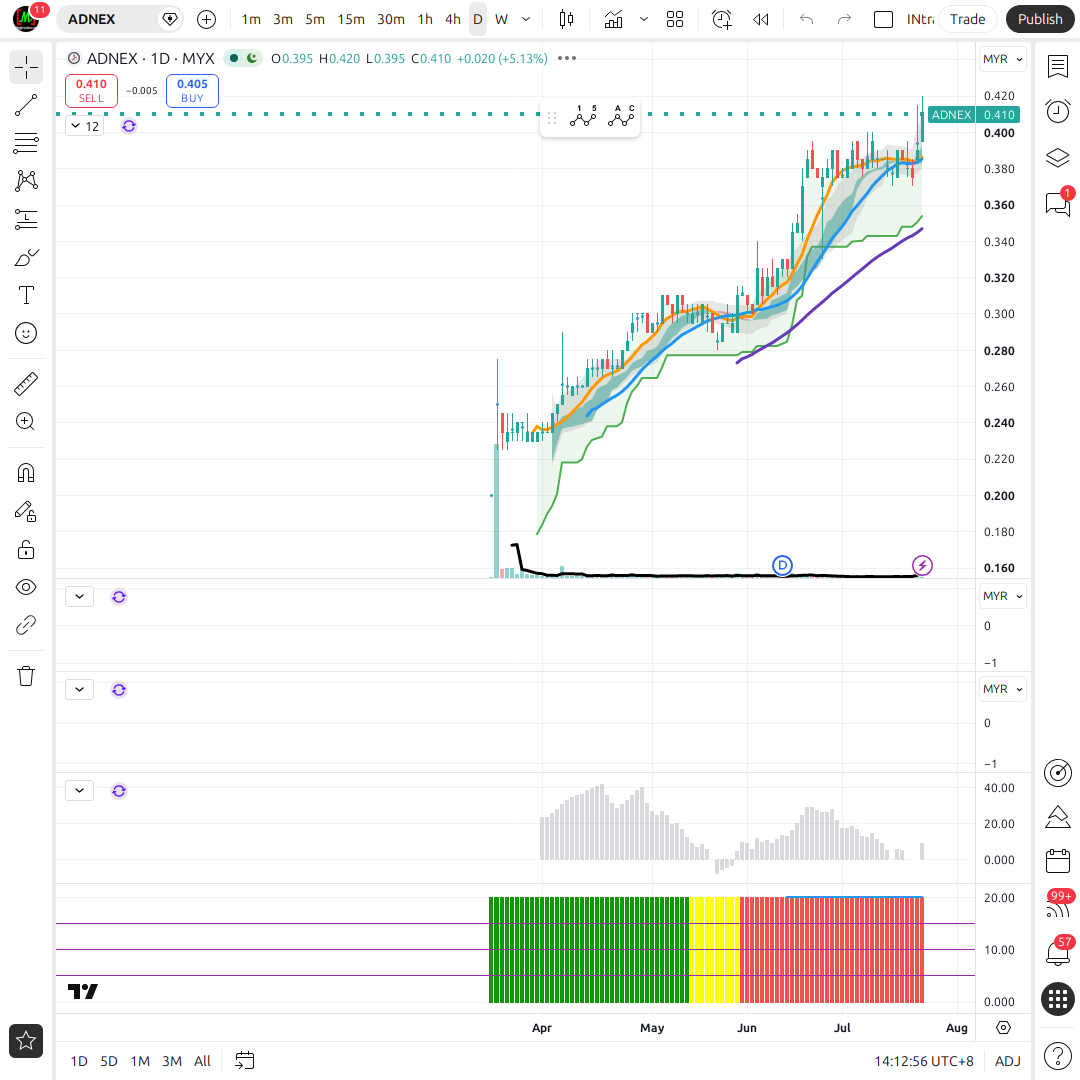This screenshot has width=1080, height=1080.
Task: Undo the last action
Action: pos(807,19)
